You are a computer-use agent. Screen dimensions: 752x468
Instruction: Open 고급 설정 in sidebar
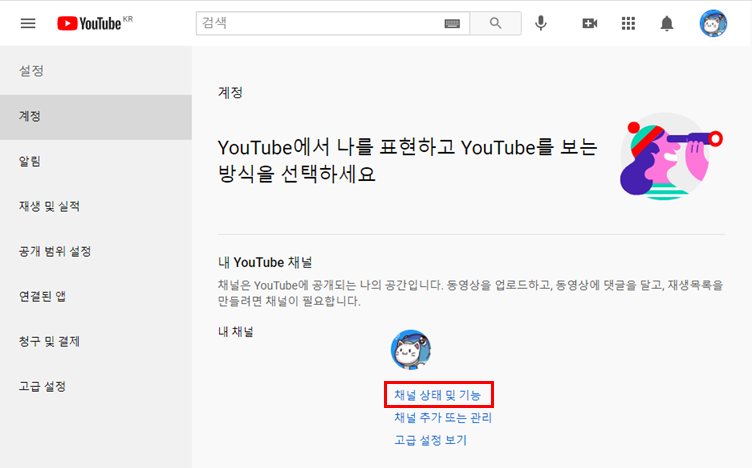click(x=96, y=386)
